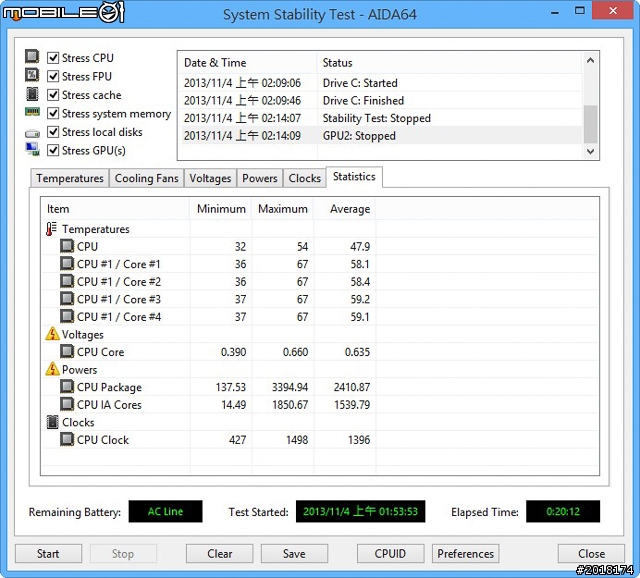Click the thermometer icon of Temperatures group
This screenshot has width=640, height=578.
pyautogui.click(x=51, y=229)
